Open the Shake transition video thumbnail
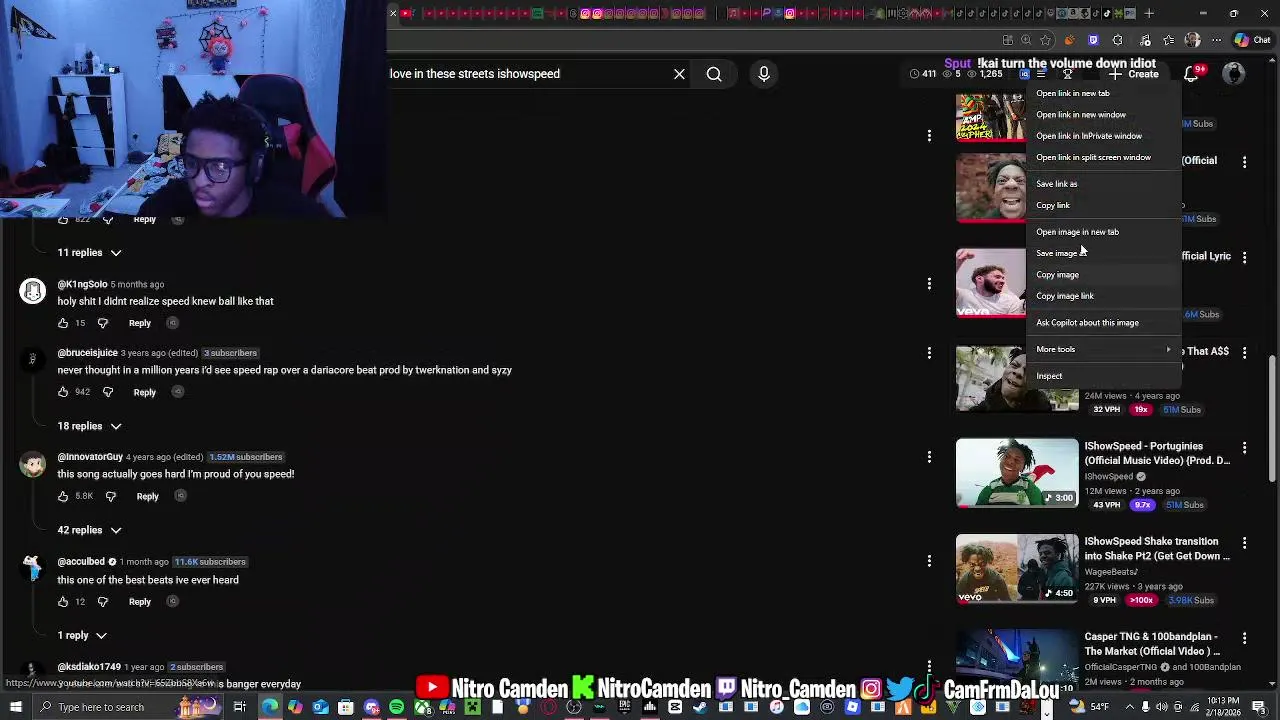The height and width of the screenshot is (720, 1280). 1017,568
